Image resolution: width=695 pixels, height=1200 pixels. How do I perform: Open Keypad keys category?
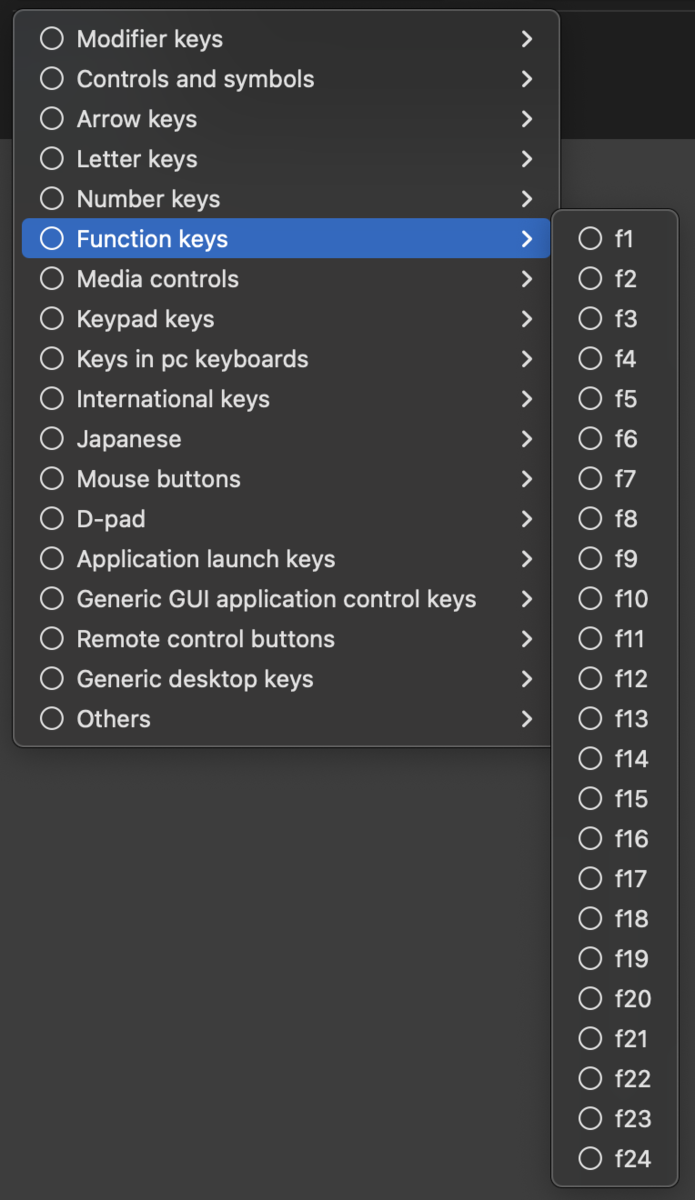coord(286,319)
